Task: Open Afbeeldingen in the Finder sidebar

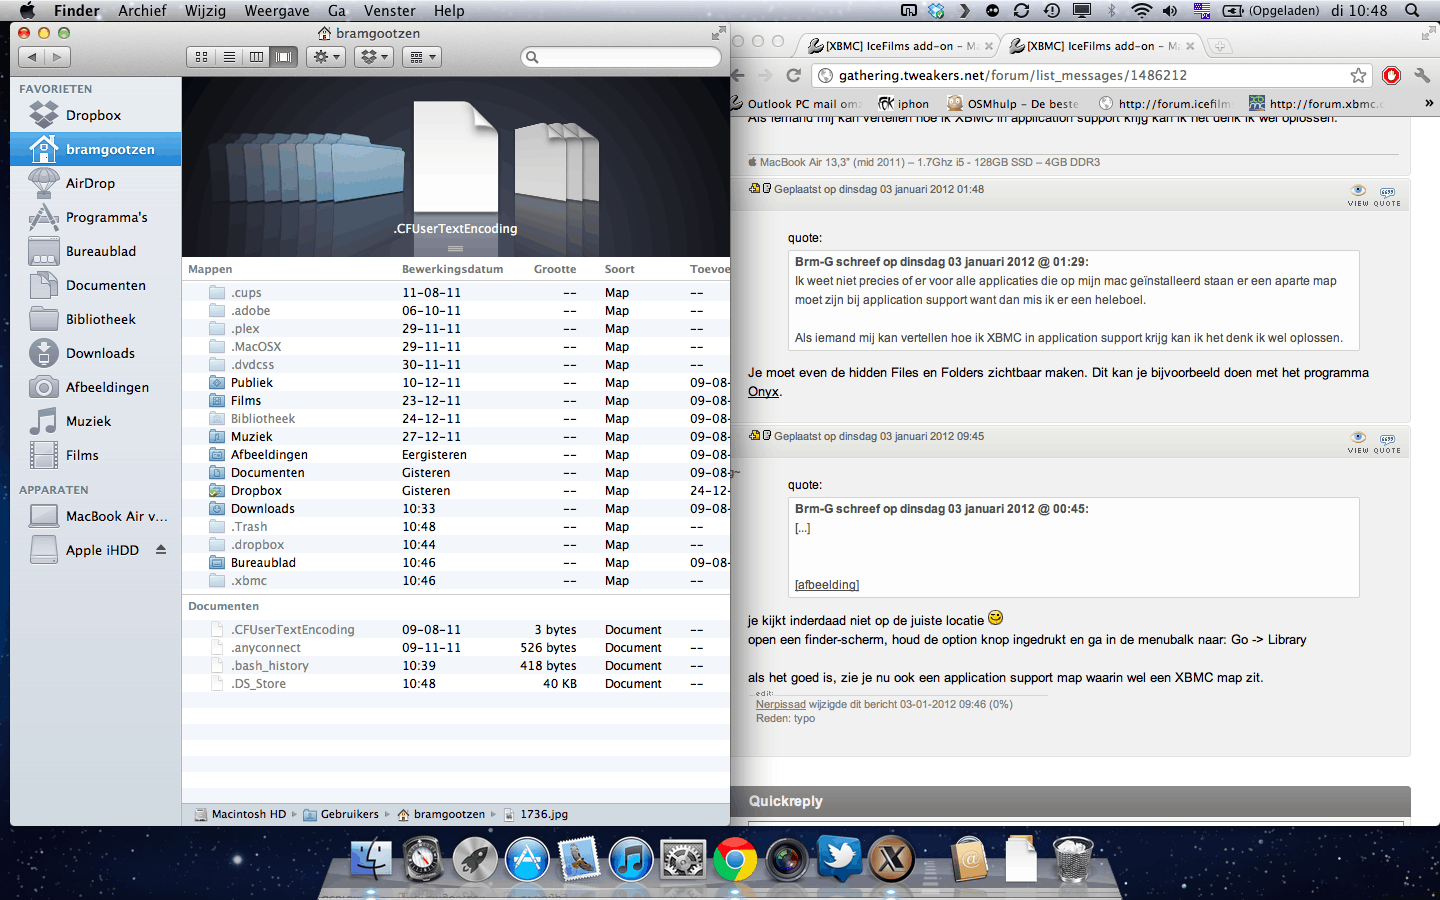Action: point(95,387)
